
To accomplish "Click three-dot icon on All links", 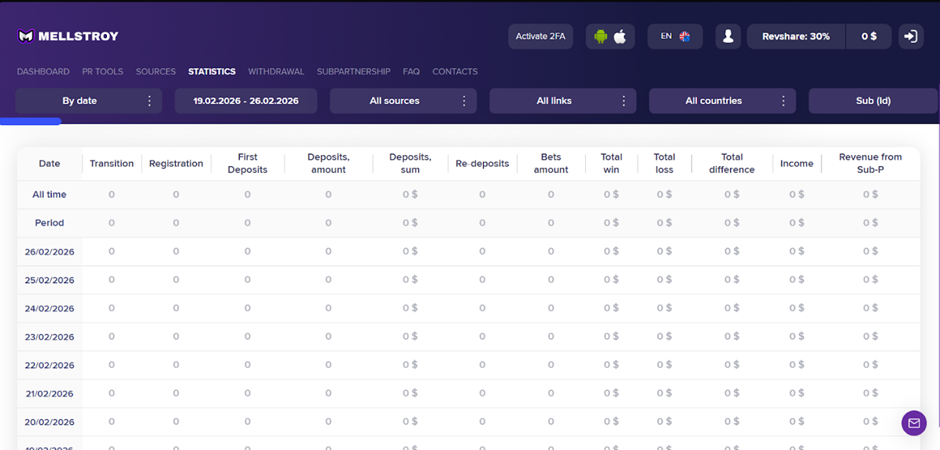I will [x=623, y=101].
